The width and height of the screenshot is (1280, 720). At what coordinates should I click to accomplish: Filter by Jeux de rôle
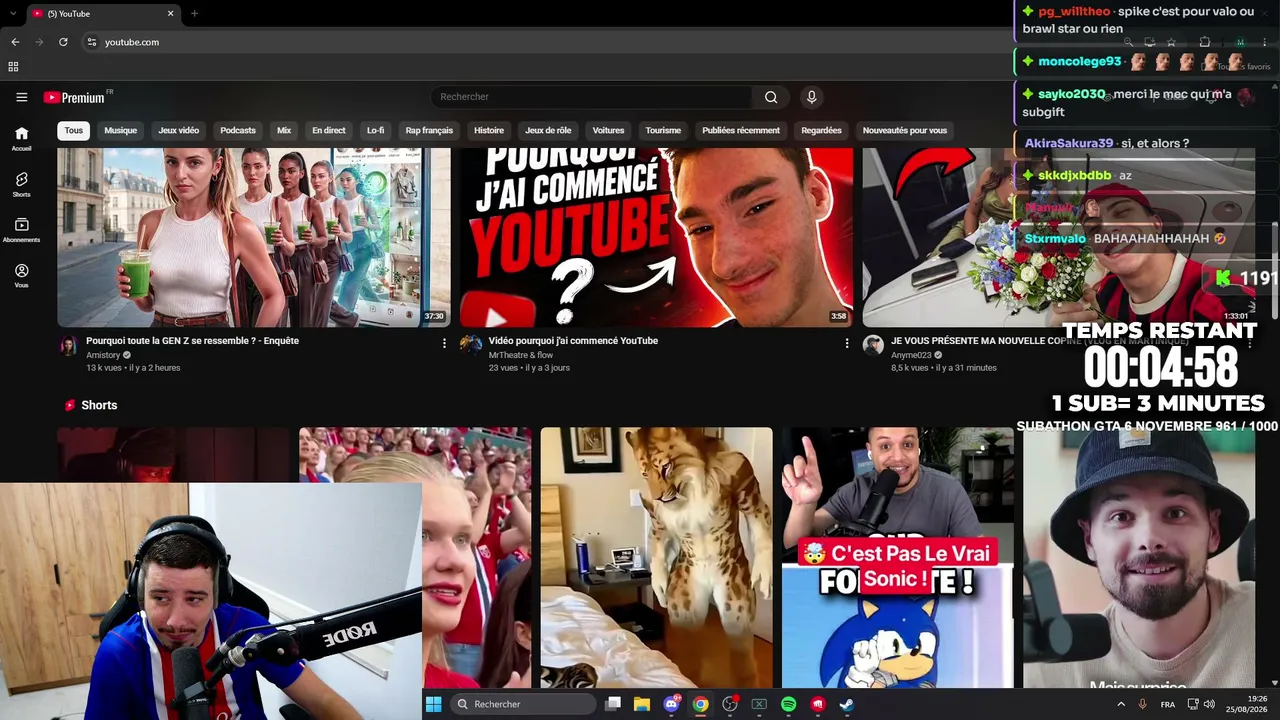tap(548, 130)
